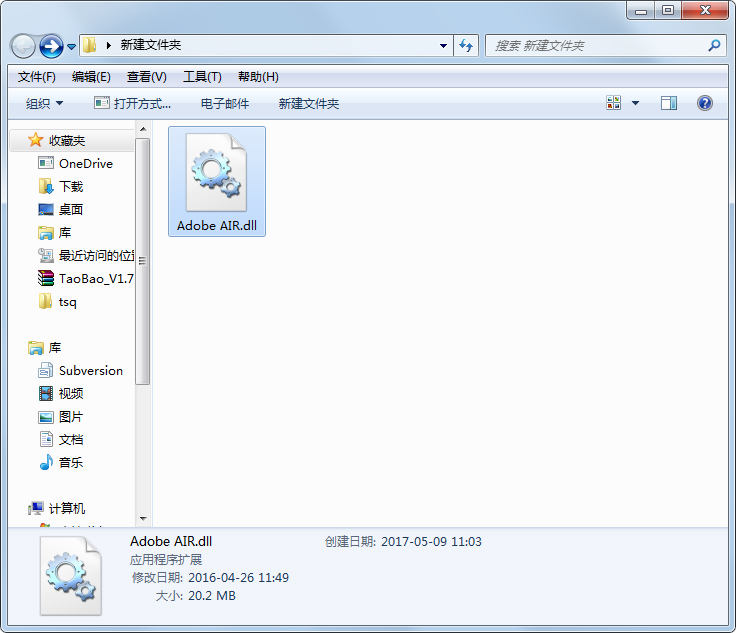Click the details pane Adobe AIR.dll thumbnail

point(71,576)
